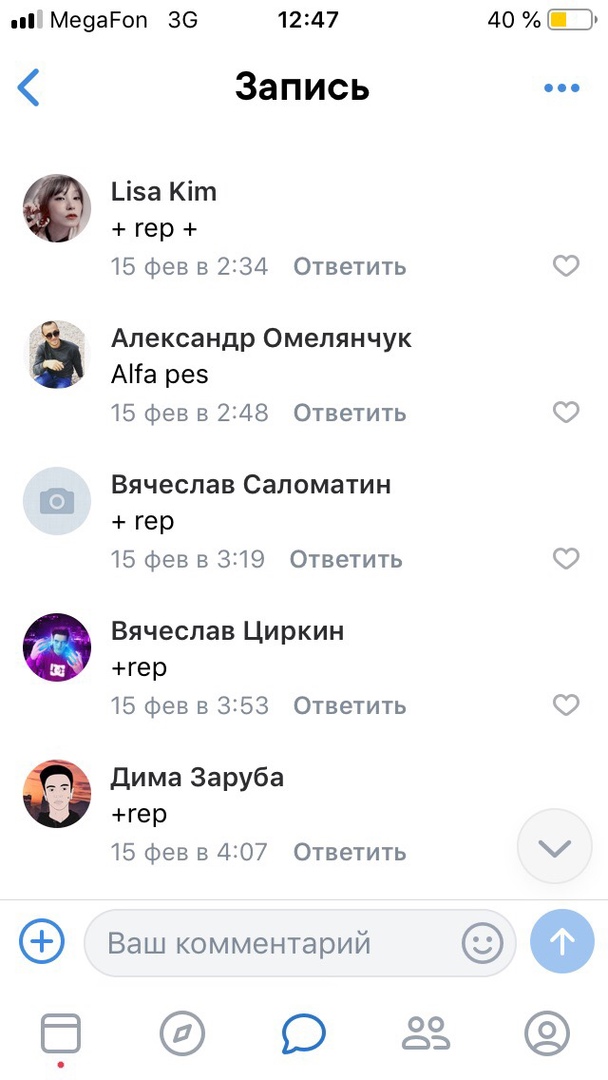Open the news feed tab icon
Viewport: 608px width, 1080px height.
[61, 1033]
